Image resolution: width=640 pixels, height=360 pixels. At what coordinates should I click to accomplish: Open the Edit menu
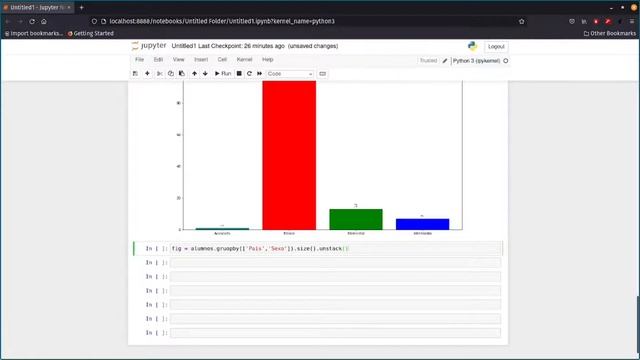coord(158,60)
